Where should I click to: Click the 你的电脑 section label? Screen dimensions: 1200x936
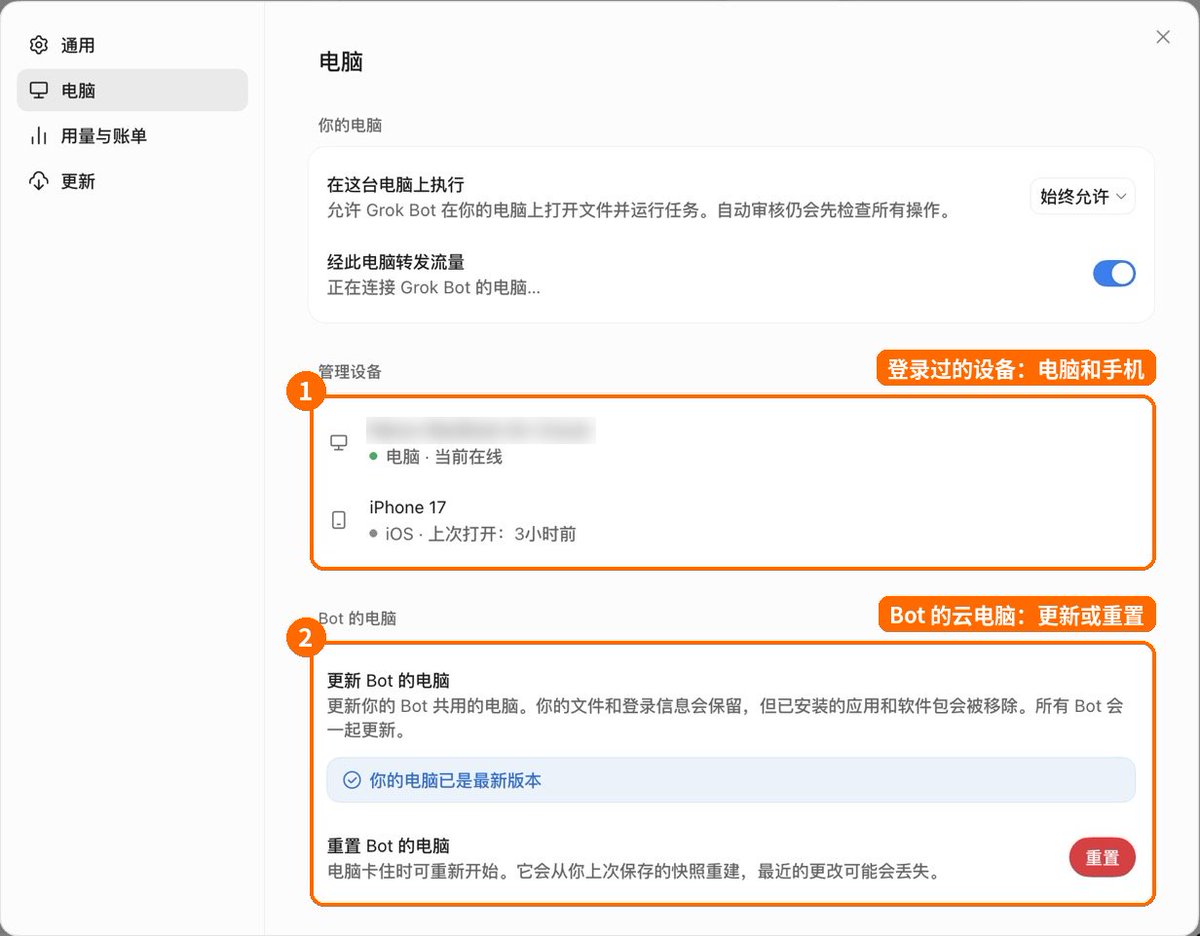tap(350, 125)
